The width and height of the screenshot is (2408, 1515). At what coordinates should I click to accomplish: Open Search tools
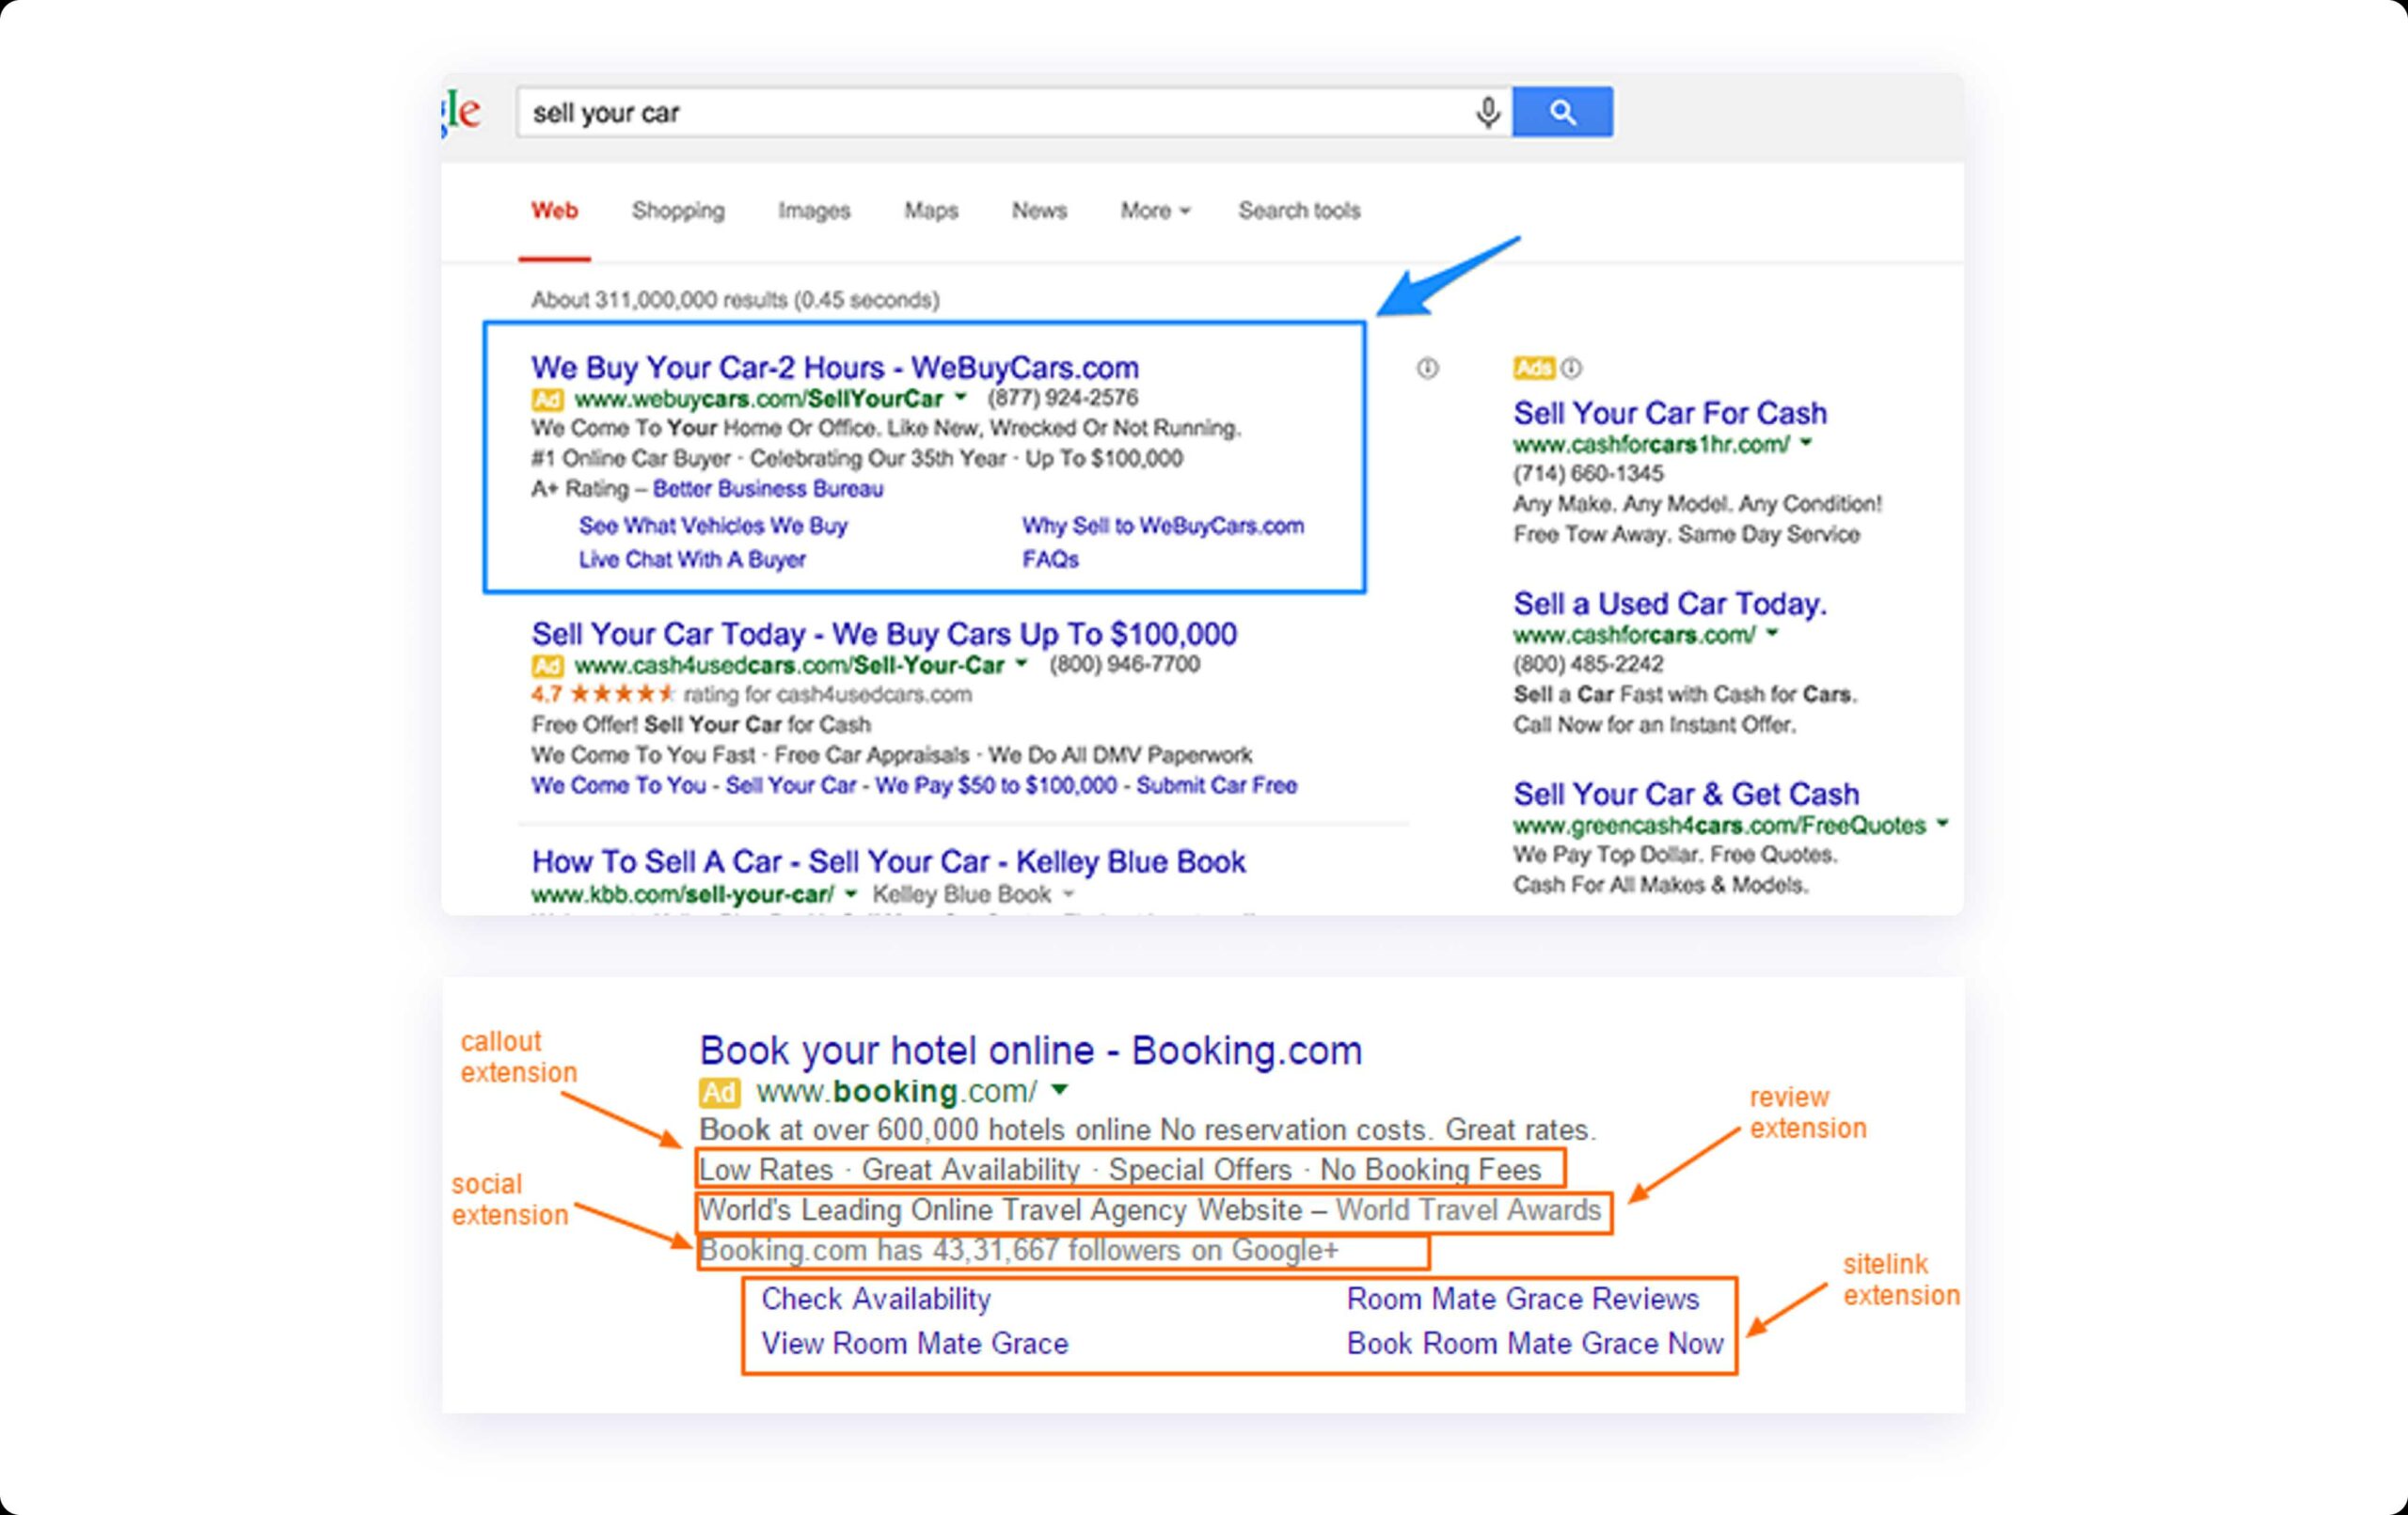(1299, 211)
